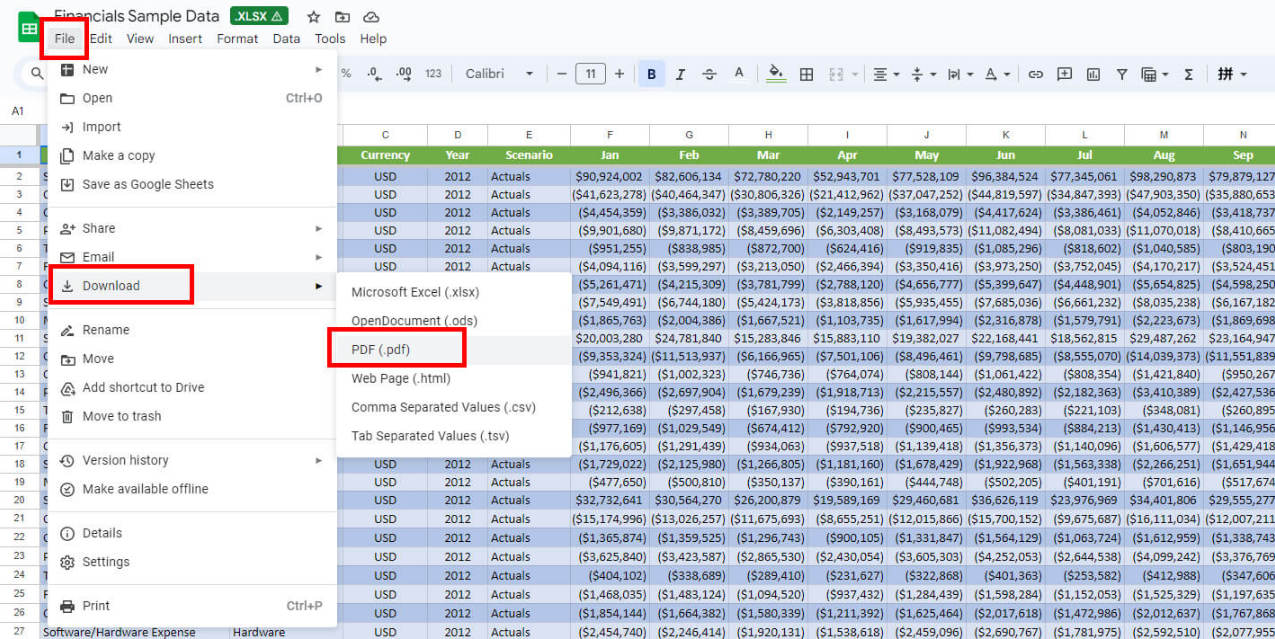
Task: Select Make available offline
Action: [192, 489]
